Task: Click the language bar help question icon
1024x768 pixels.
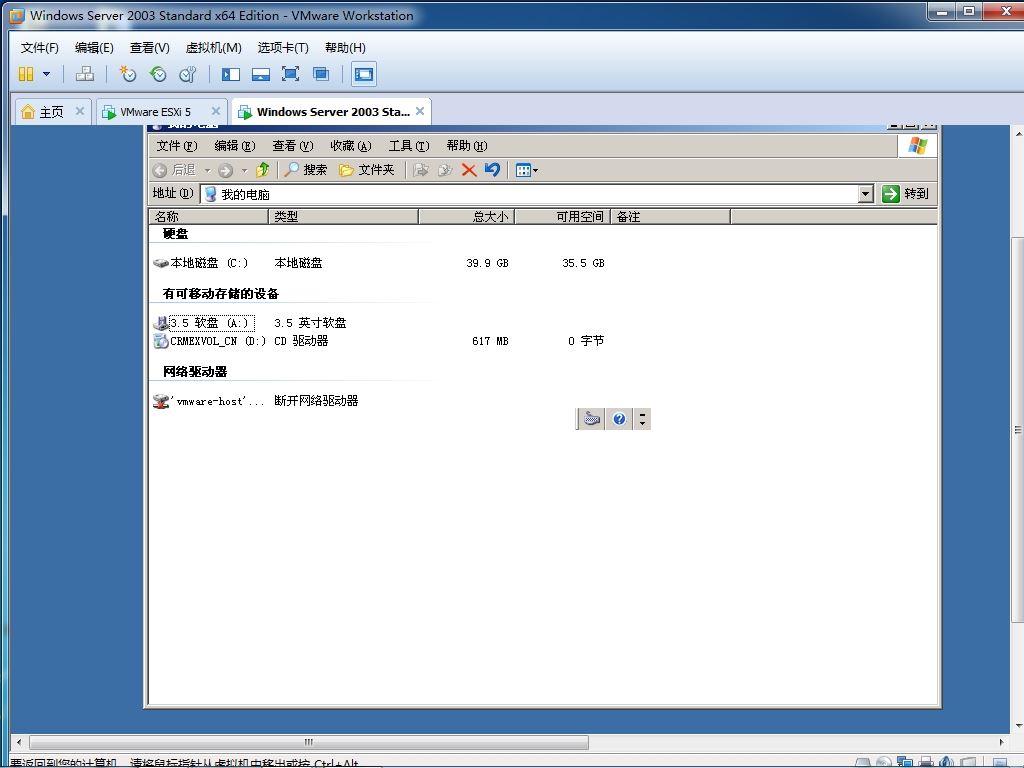Action: (619, 419)
